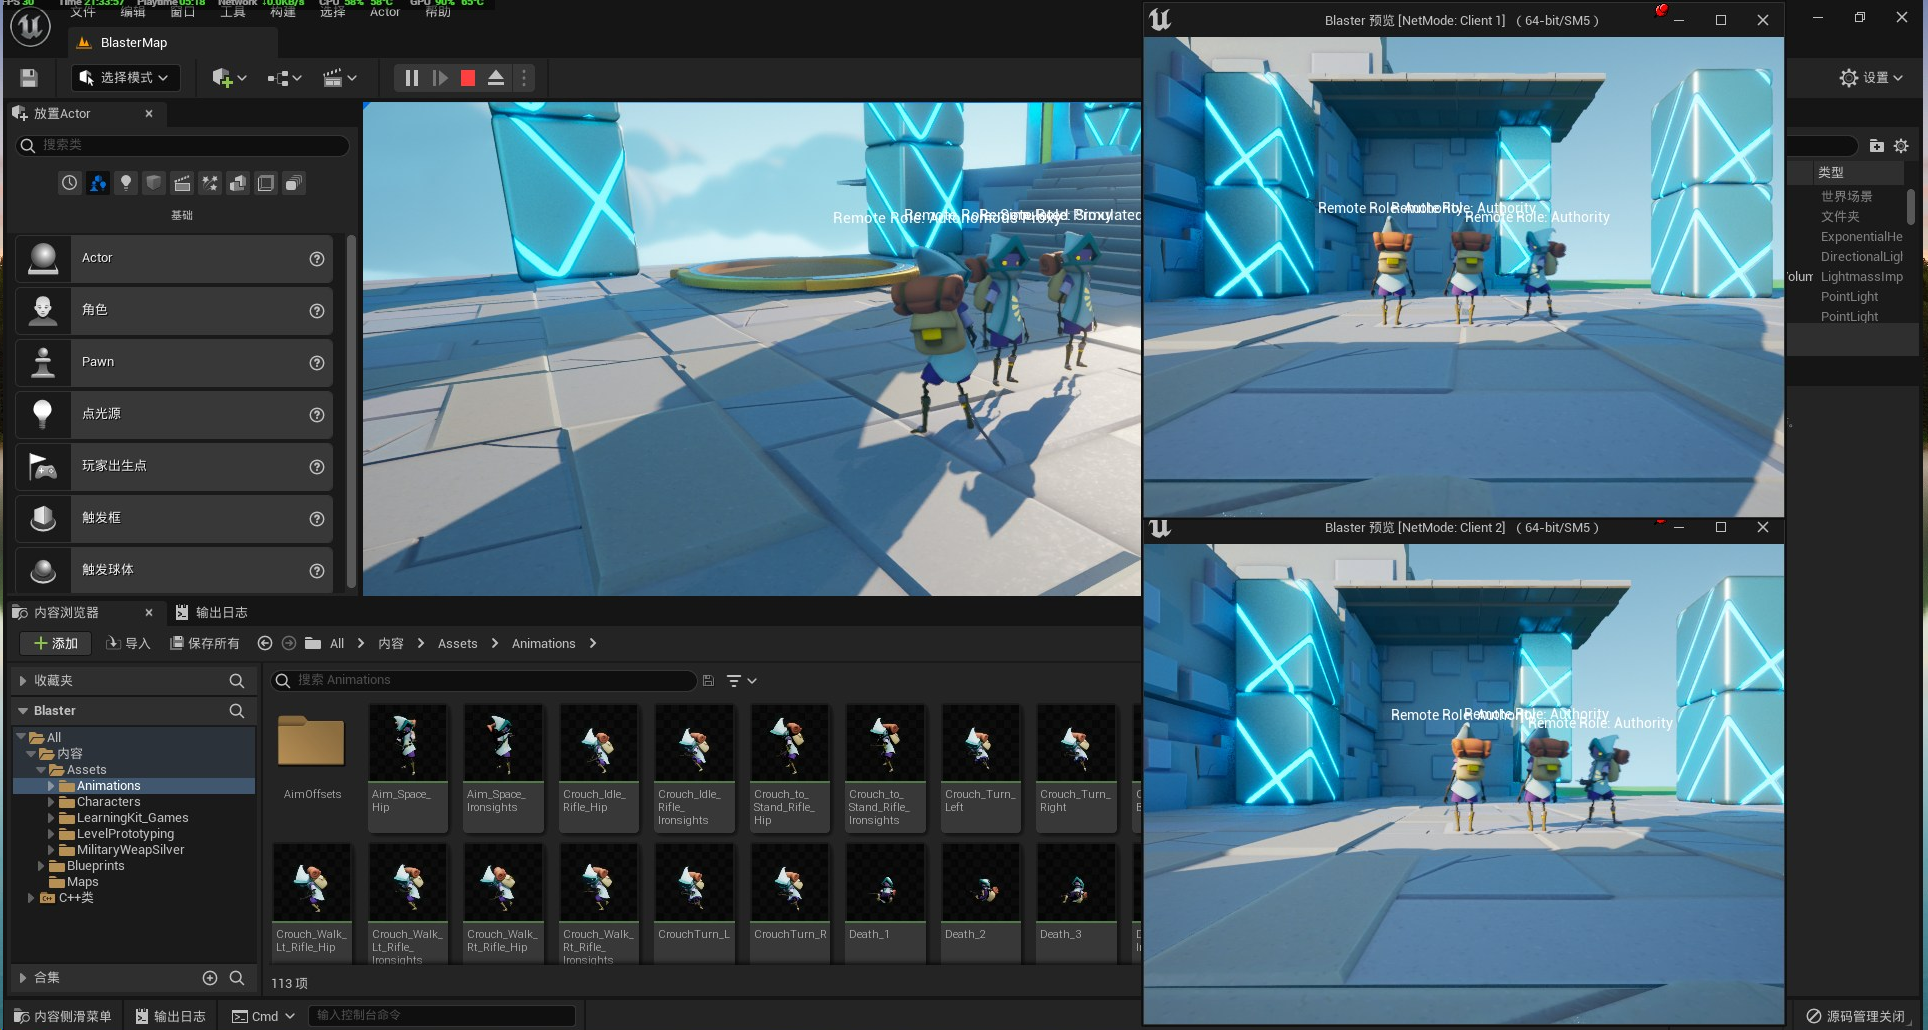1928x1030 pixels.
Task: Click the 保存所有 Save All button
Action: coord(205,643)
